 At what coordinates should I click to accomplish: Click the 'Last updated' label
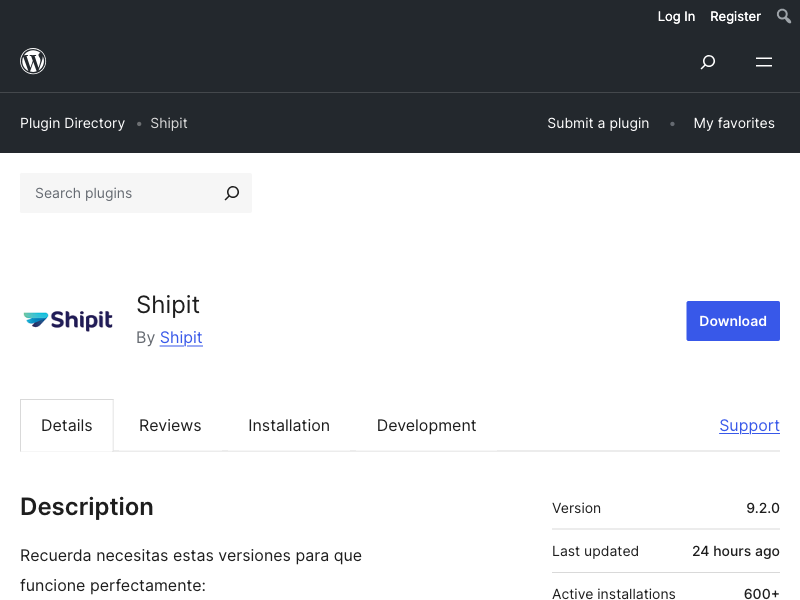595,551
